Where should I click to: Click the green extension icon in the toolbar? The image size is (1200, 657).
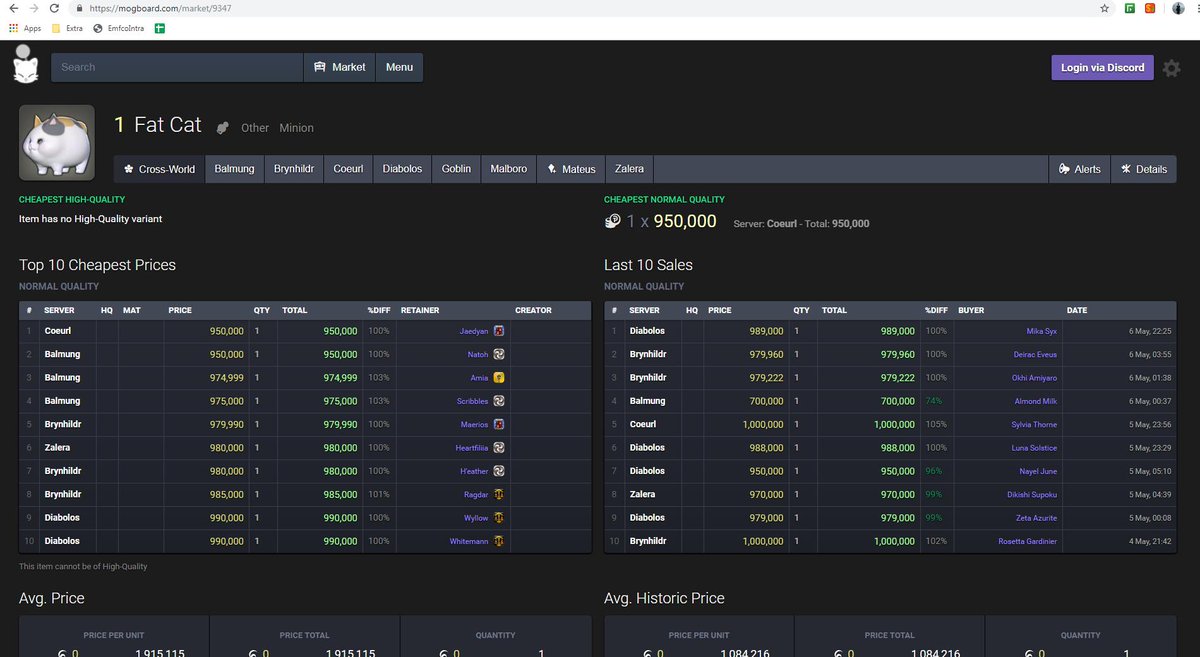(x=1129, y=8)
